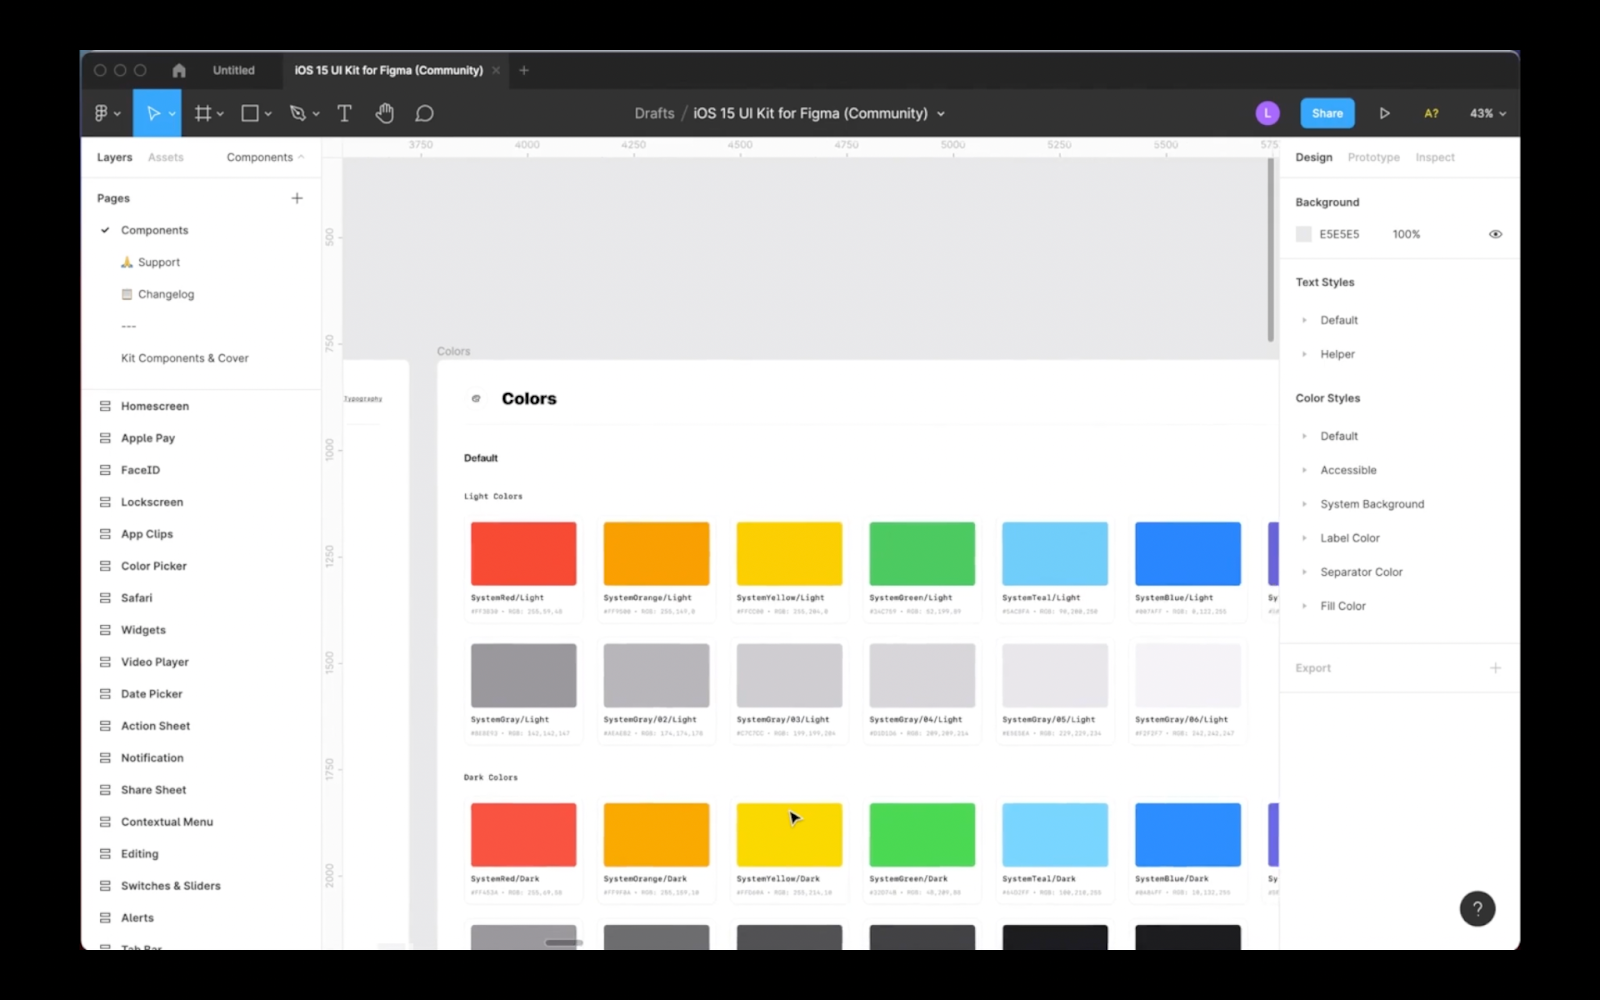Viewport: 1600px width, 1000px height.
Task: Open user avatar L
Action: [x=1267, y=113]
